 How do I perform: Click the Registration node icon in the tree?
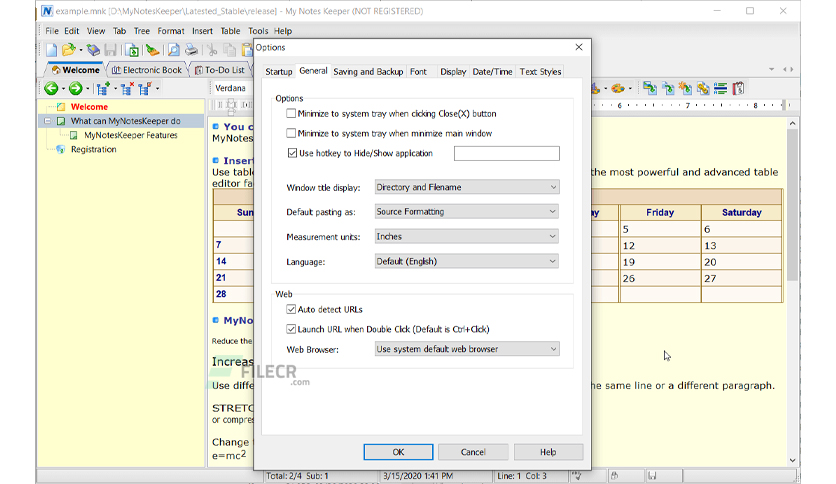61,149
